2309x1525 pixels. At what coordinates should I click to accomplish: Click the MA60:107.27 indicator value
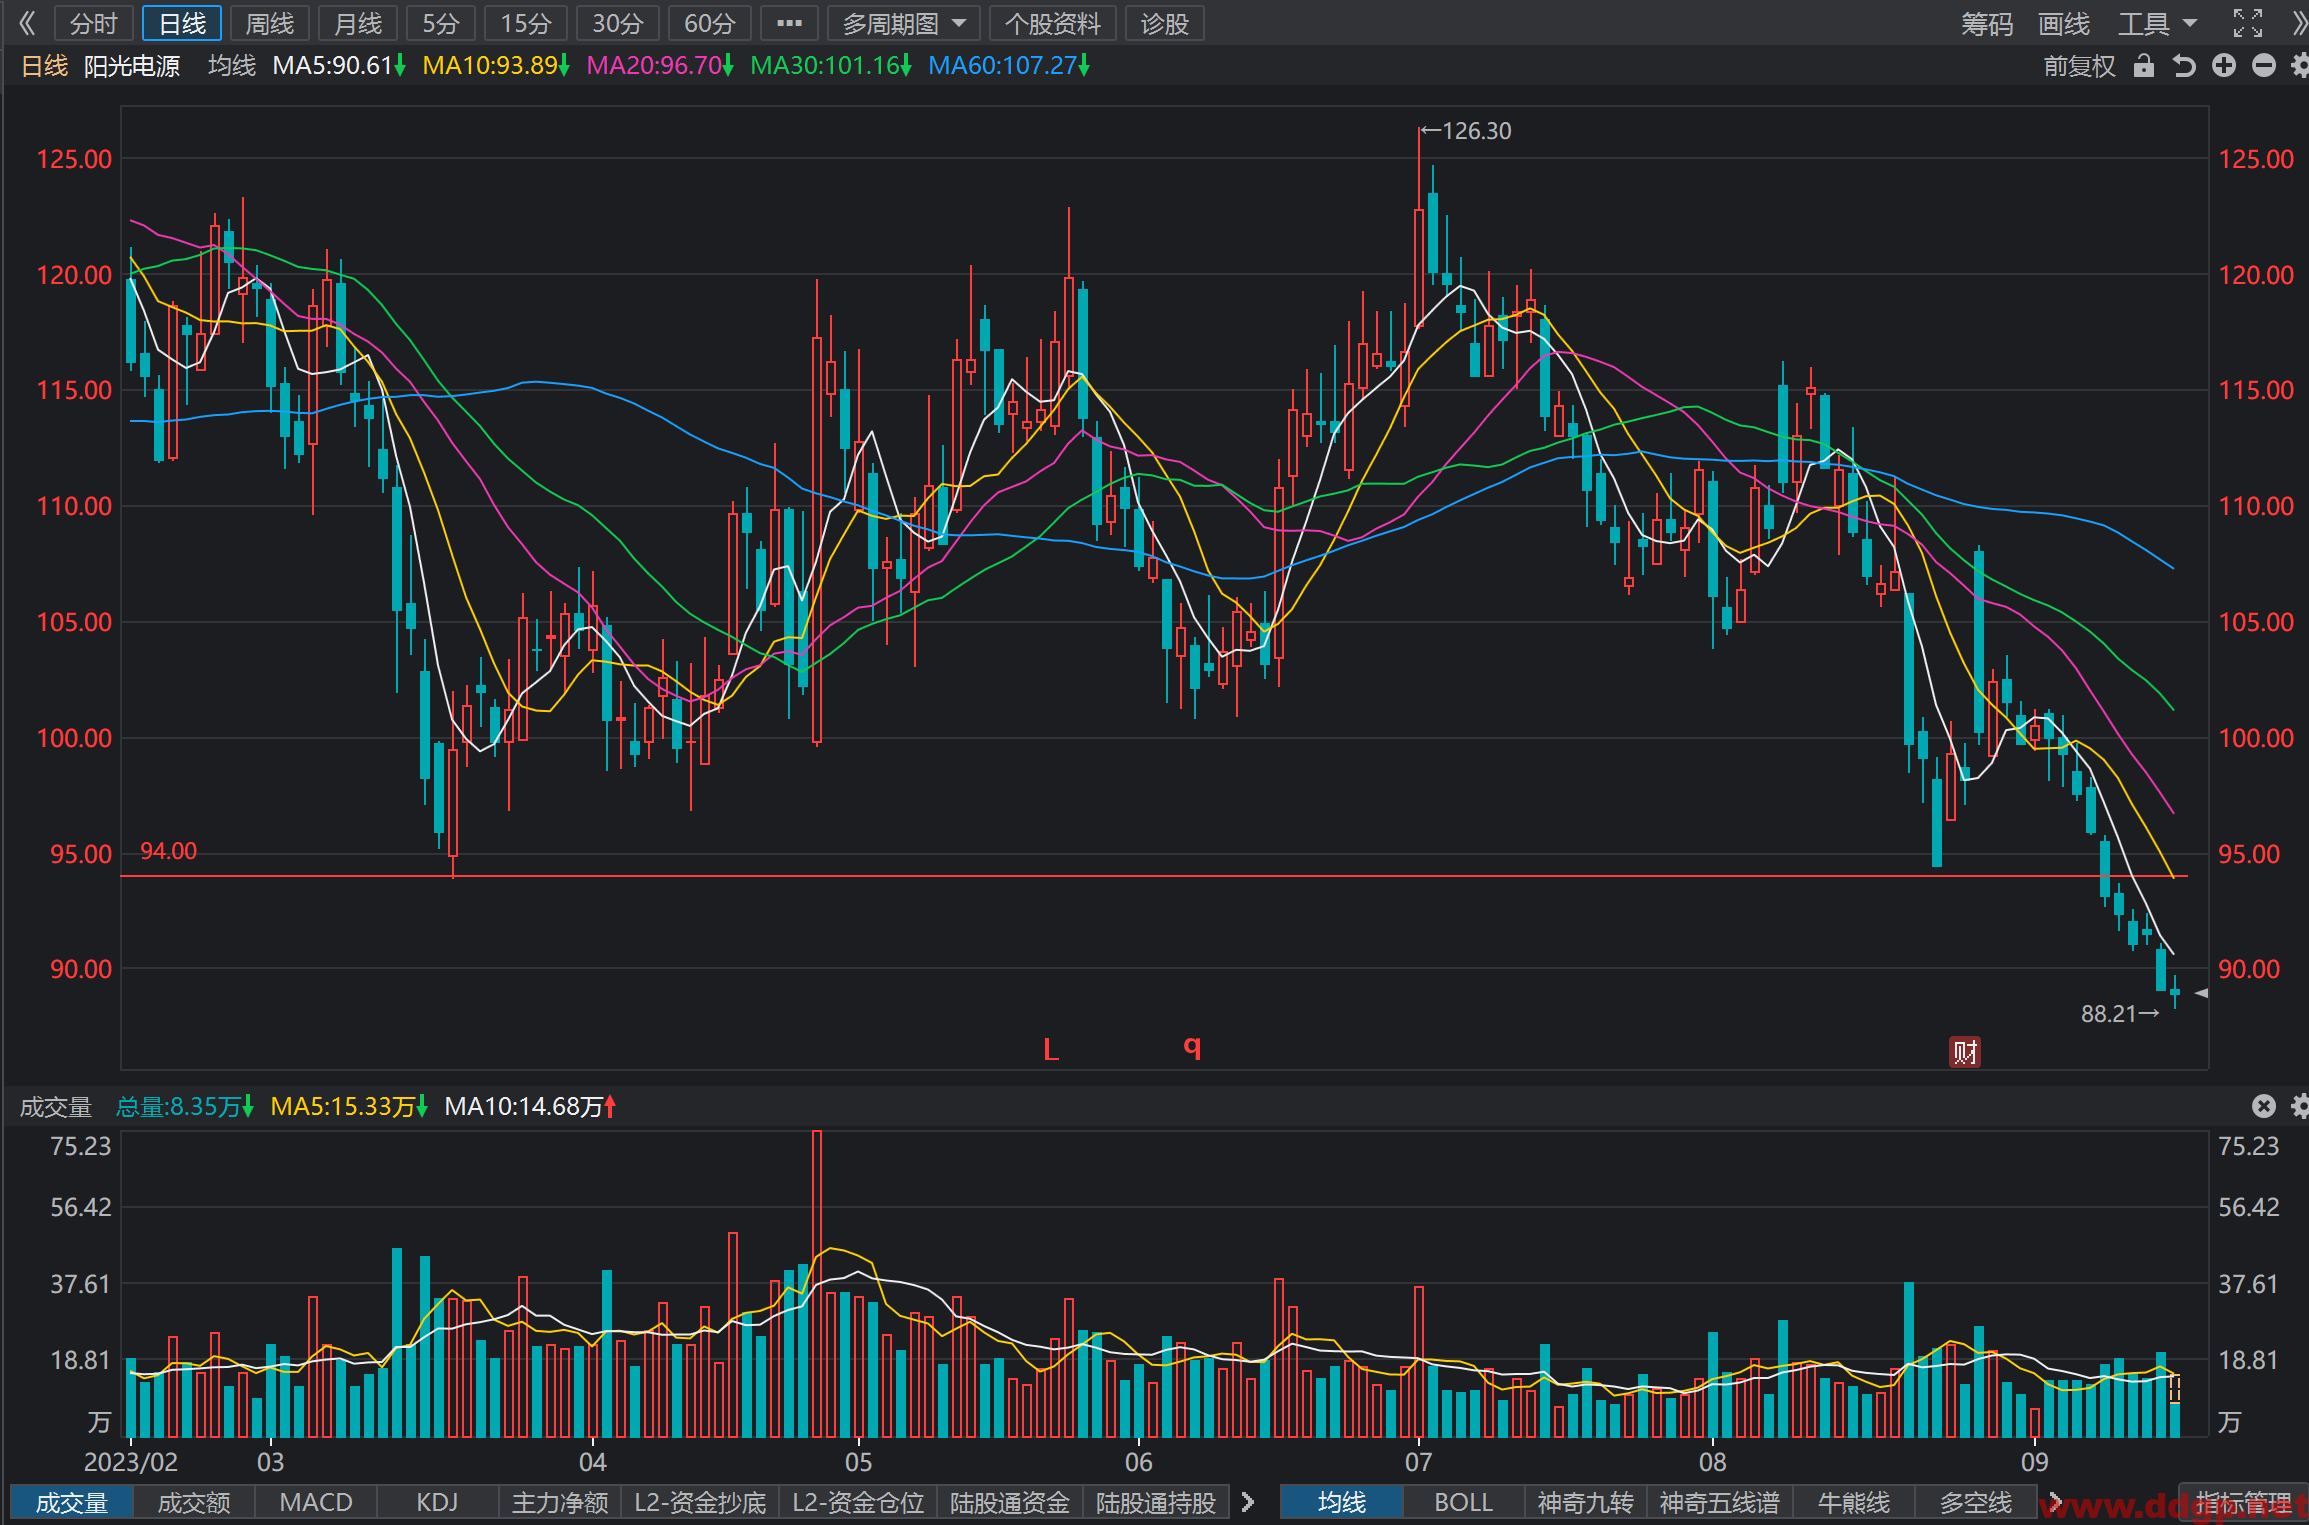click(1008, 66)
